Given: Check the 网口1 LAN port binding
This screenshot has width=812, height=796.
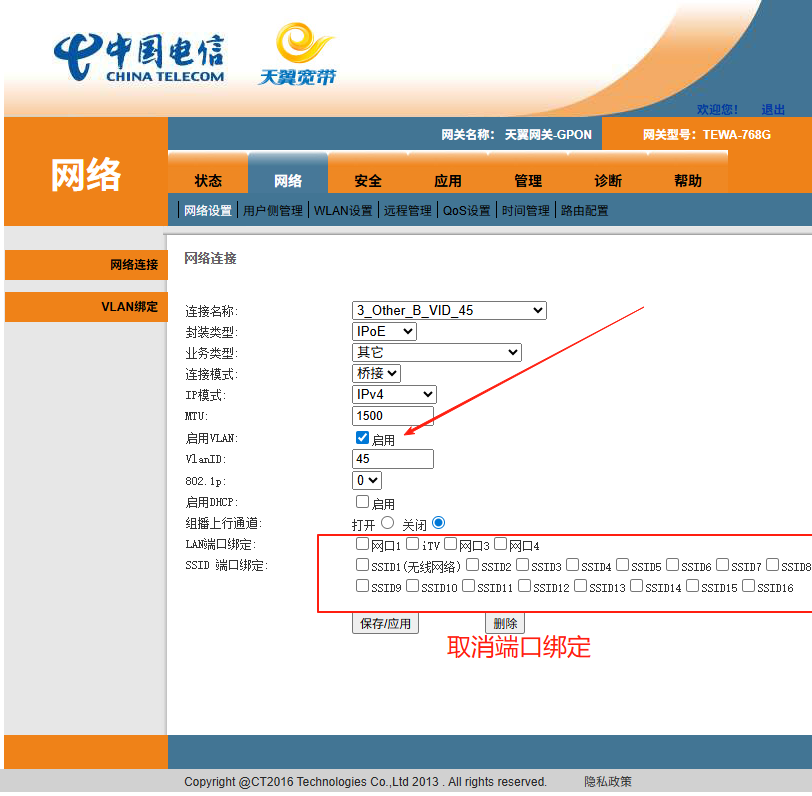Looking at the screenshot, I should coord(362,544).
